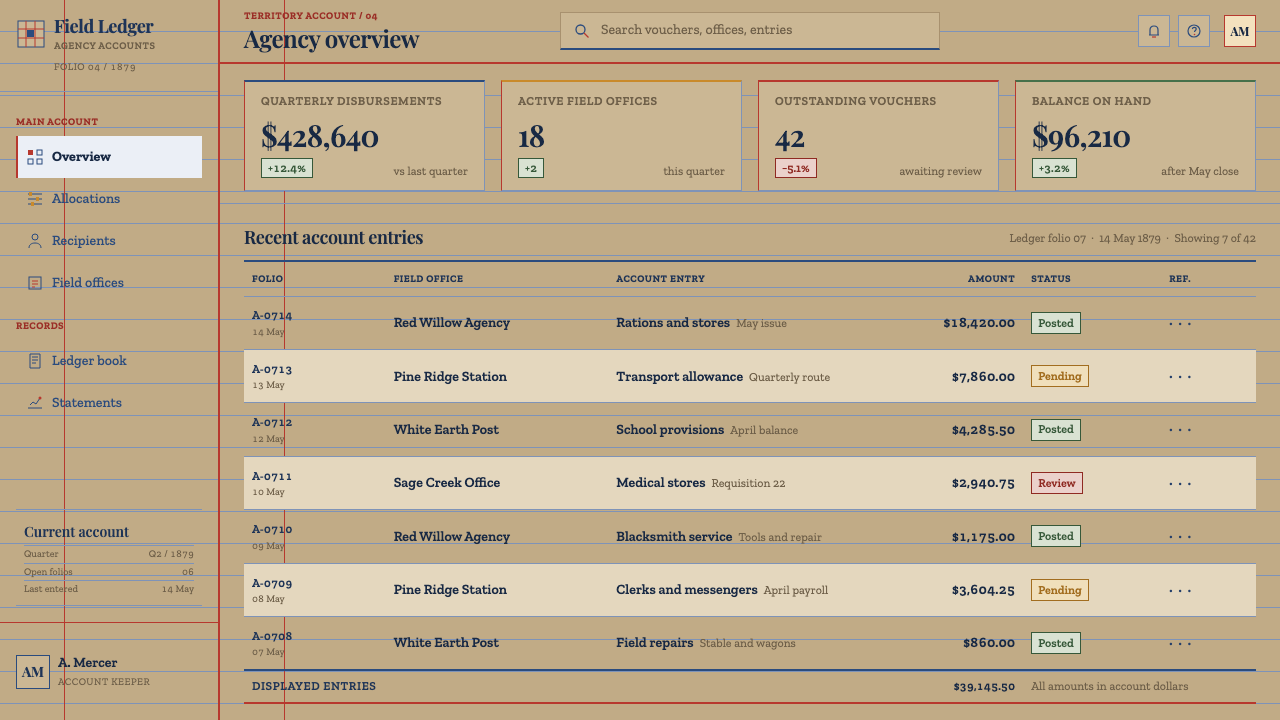Screen dimensions: 1280x720
Task: Click the Recipients person icon
Action: click(x=35, y=241)
